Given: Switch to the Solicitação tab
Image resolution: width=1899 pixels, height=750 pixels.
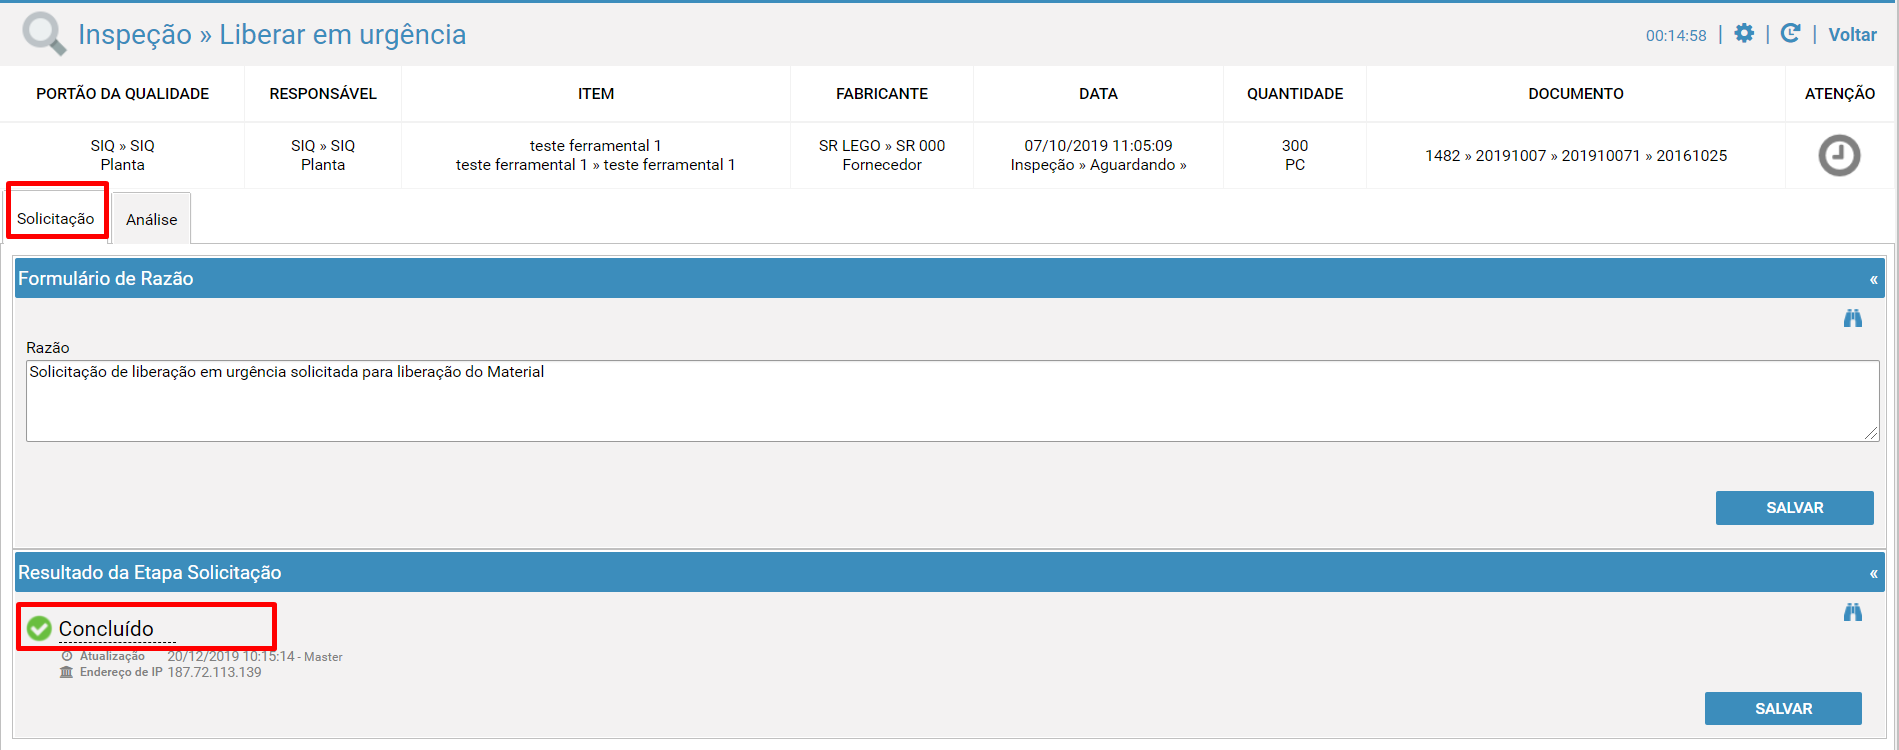Looking at the screenshot, I should (56, 218).
